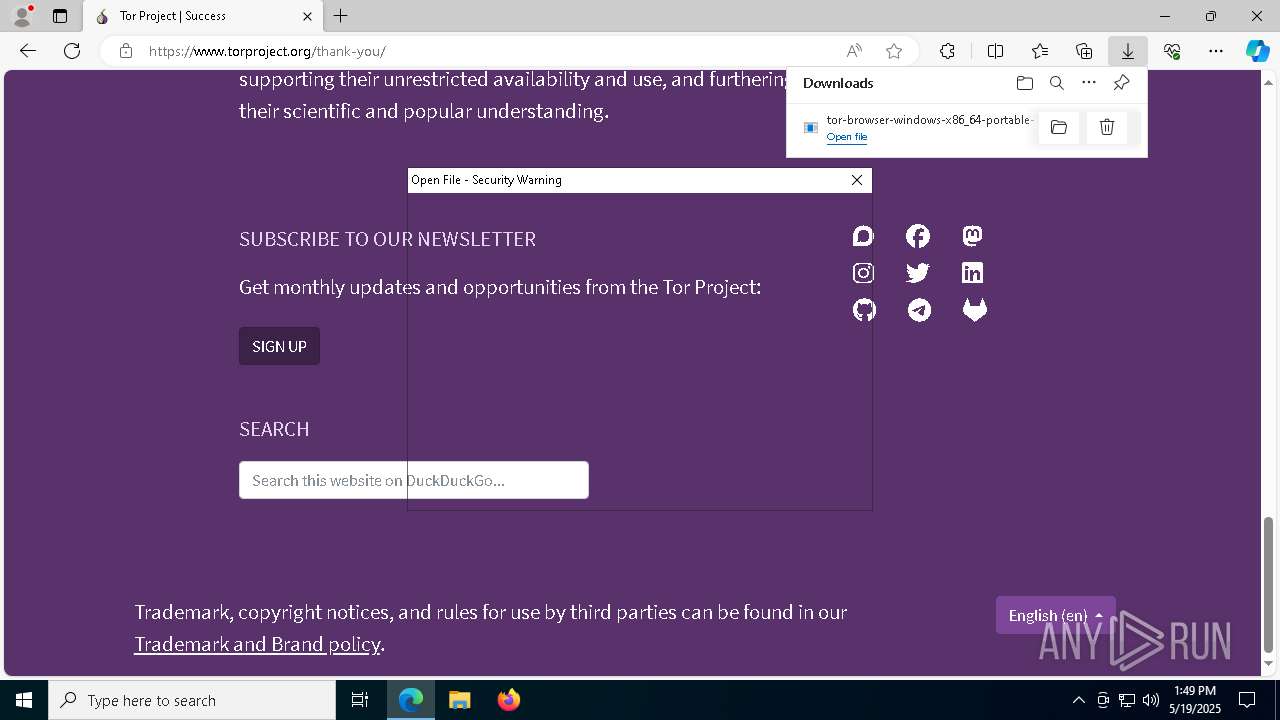Go back to previous page

(28, 51)
